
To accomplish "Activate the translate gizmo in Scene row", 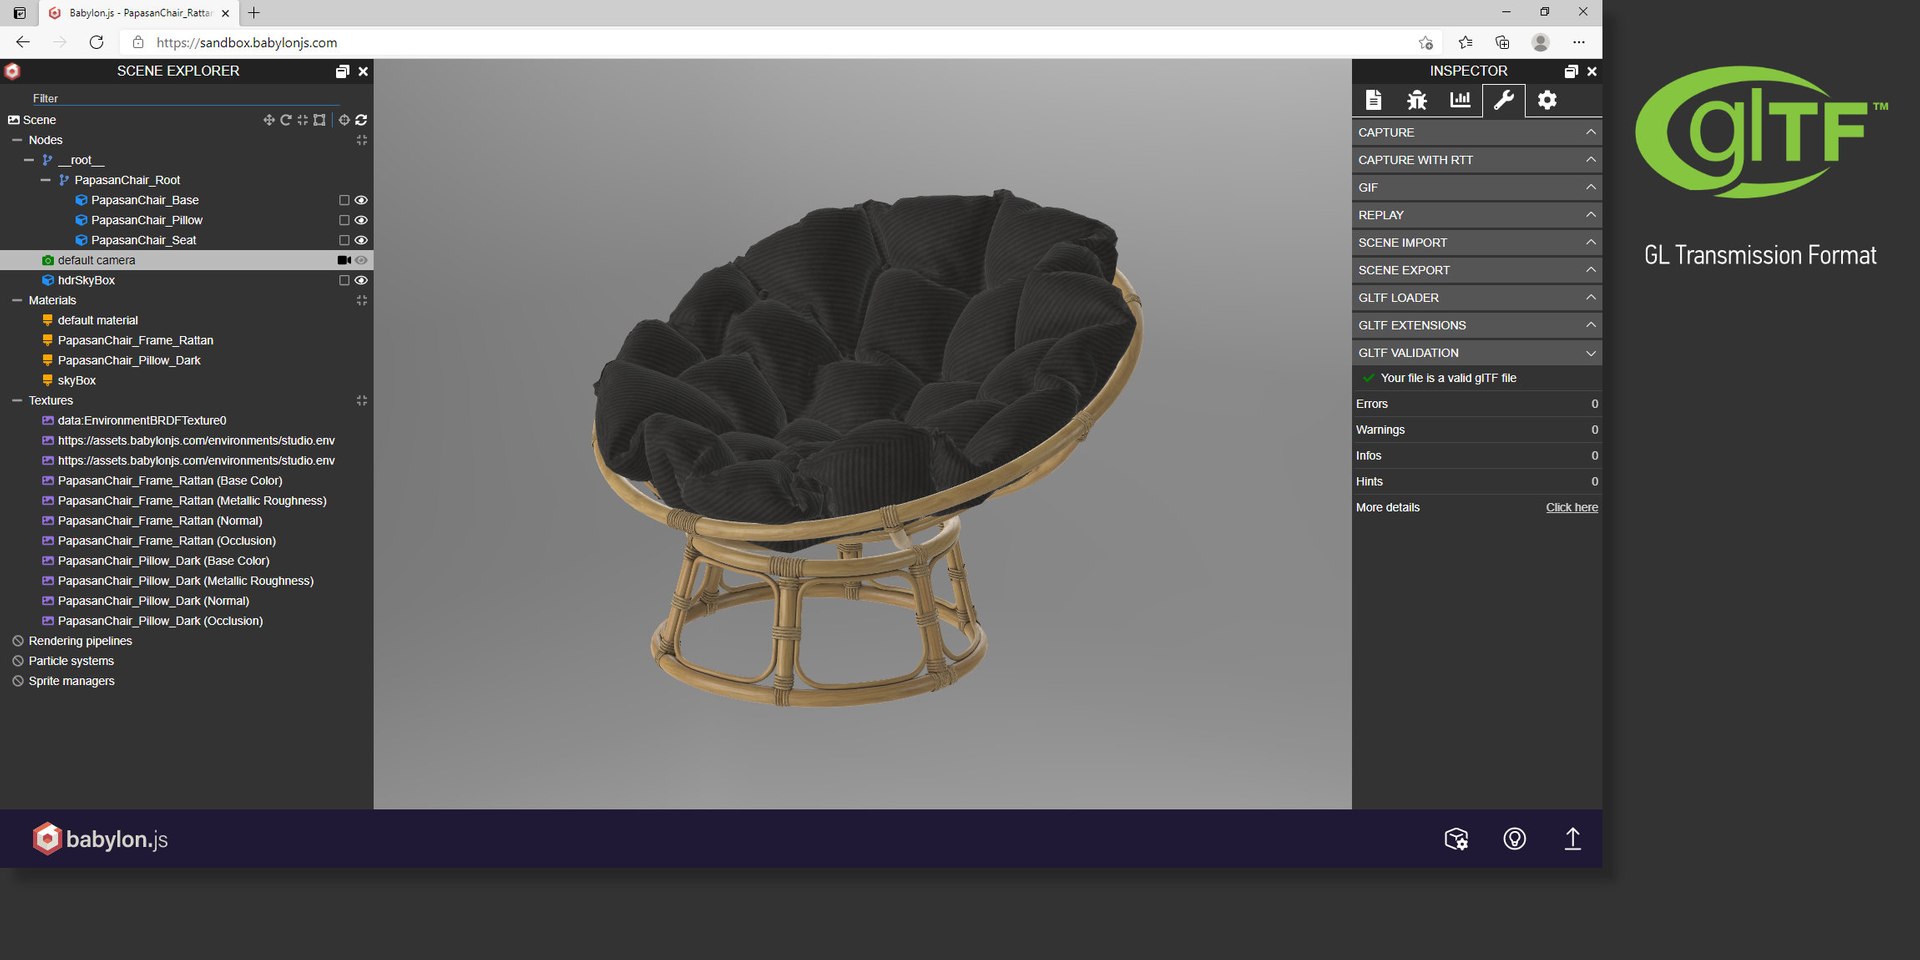I will point(268,120).
